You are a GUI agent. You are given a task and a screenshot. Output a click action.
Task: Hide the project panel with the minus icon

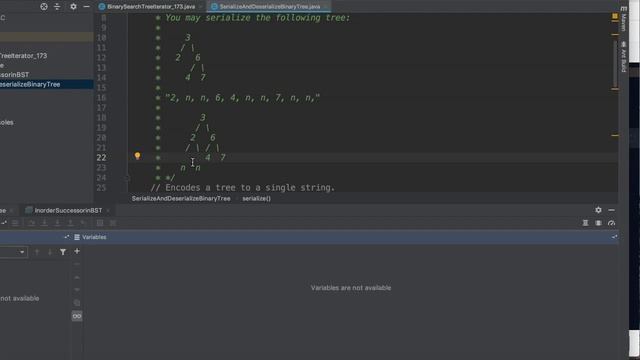[87, 7]
